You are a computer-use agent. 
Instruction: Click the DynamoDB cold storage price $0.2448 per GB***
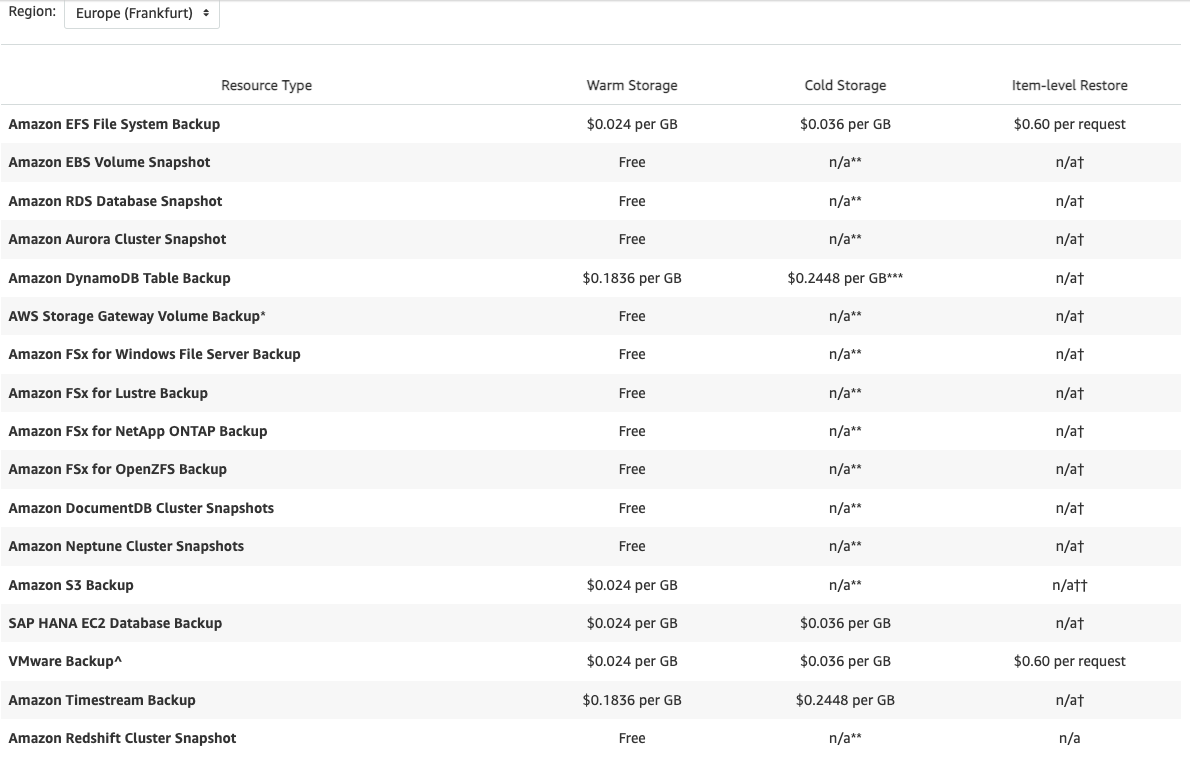coord(845,278)
